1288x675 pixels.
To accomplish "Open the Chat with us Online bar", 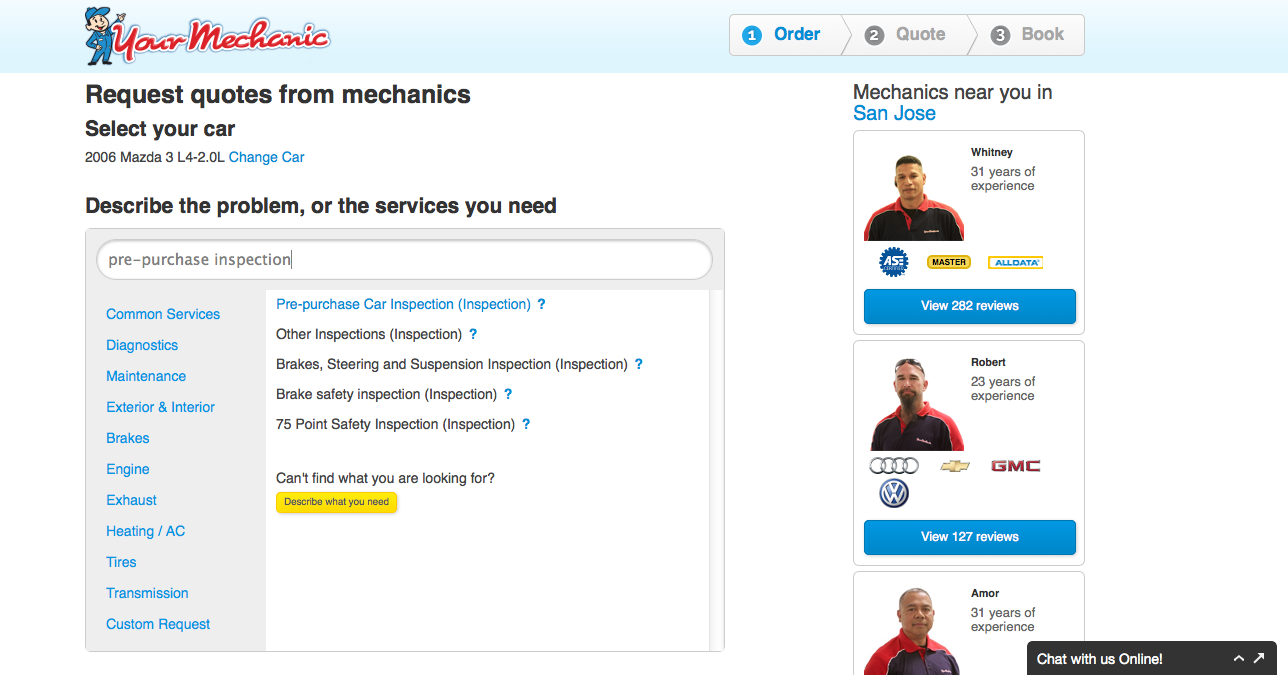I will click(1152, 659).
